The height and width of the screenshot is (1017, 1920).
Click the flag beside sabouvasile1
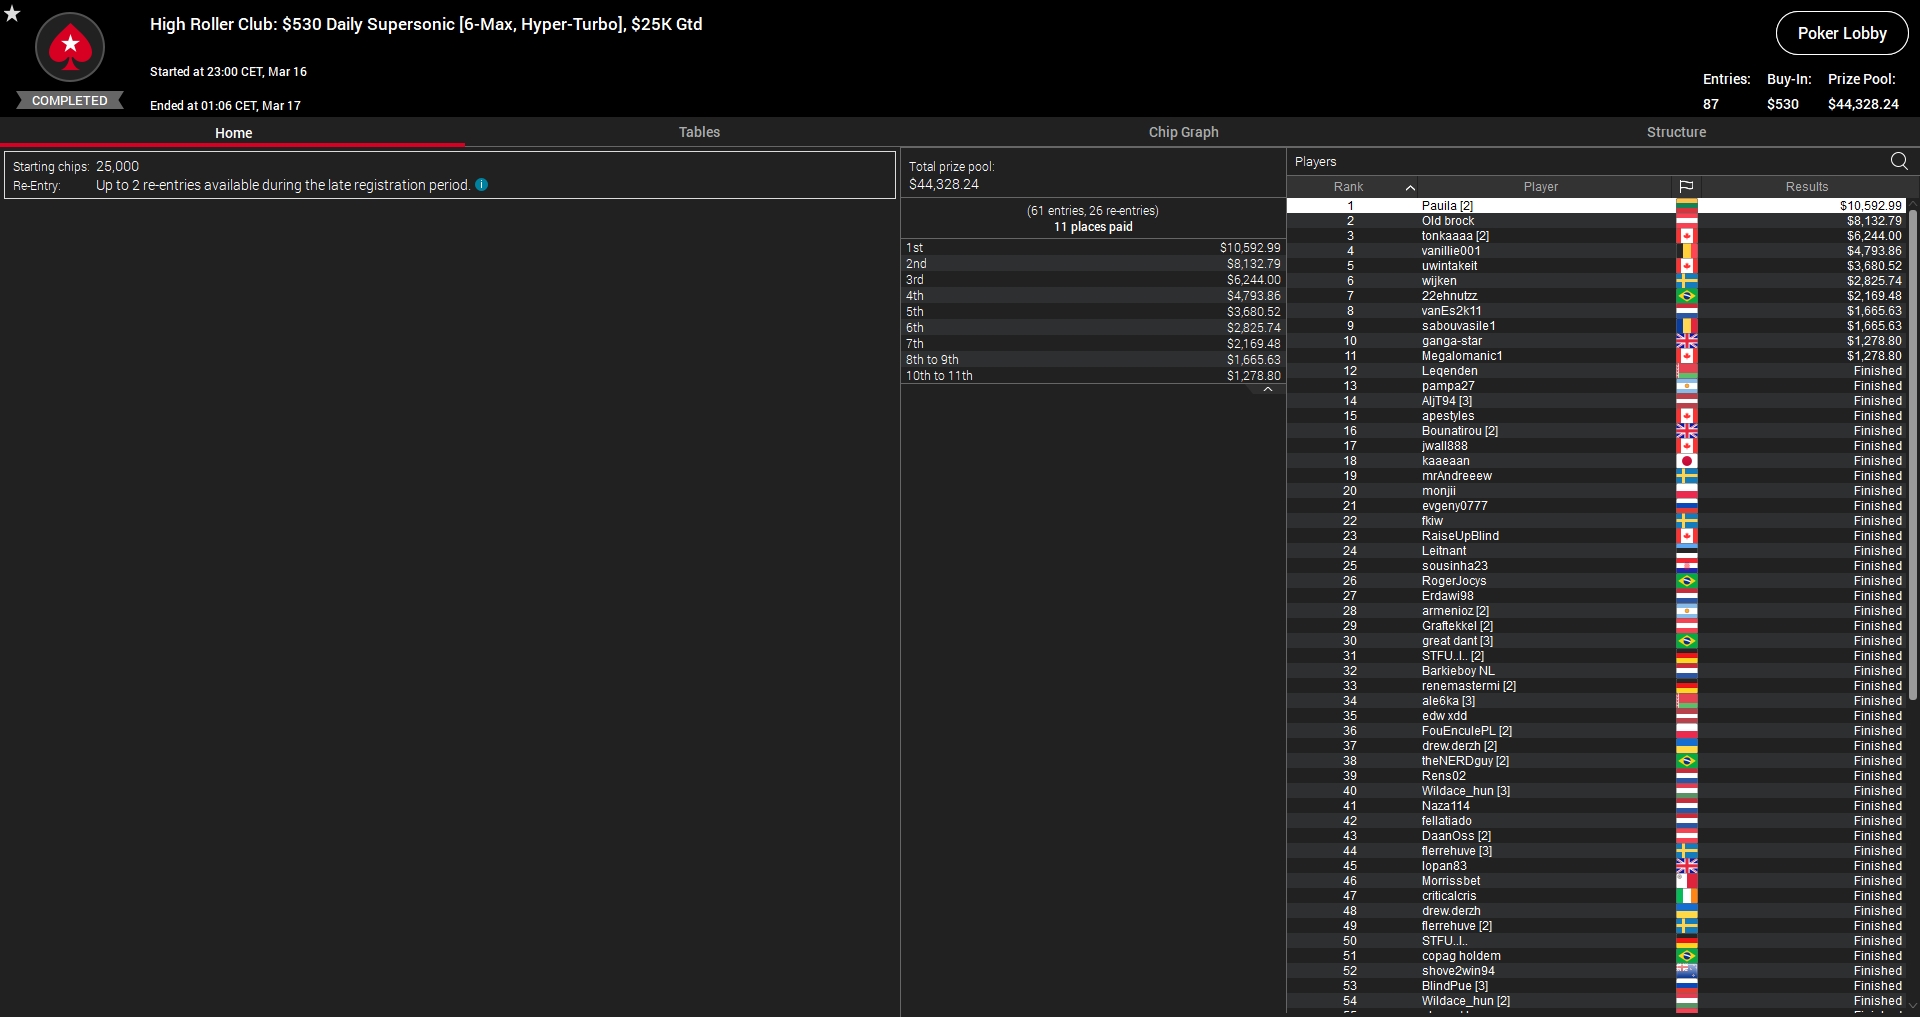pyautogui.click(x=1687, y=326)
